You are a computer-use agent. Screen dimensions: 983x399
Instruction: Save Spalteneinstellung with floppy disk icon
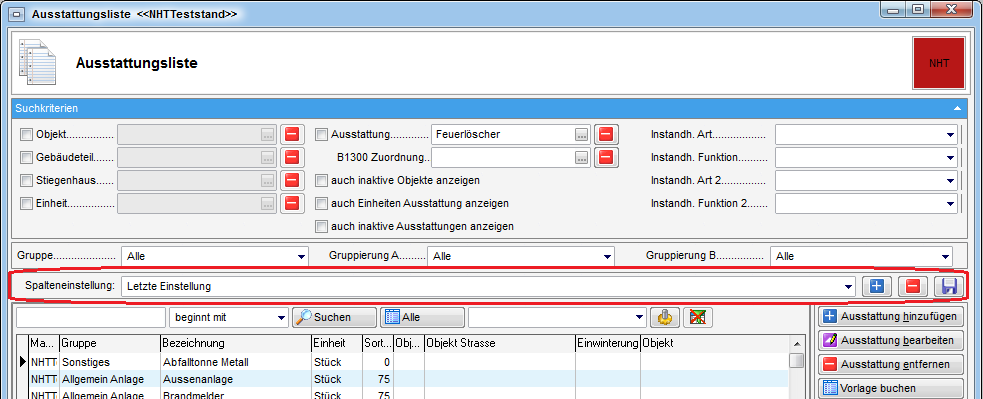point(949,286)
